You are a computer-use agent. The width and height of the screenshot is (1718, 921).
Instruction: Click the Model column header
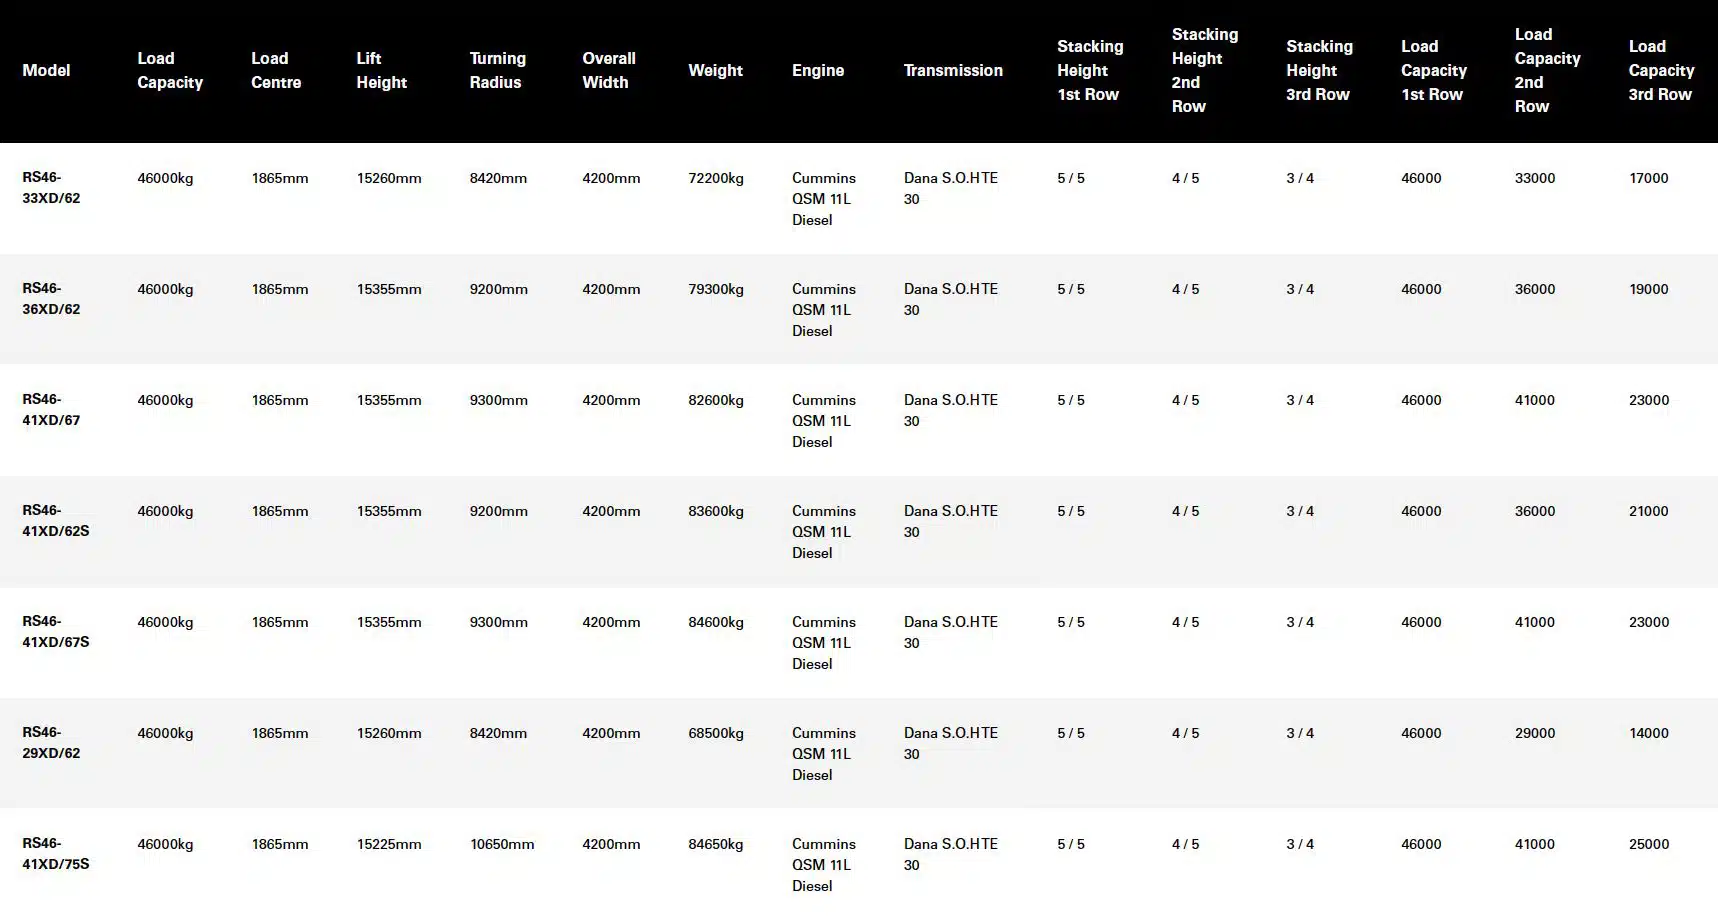click(x=46, y=70)
